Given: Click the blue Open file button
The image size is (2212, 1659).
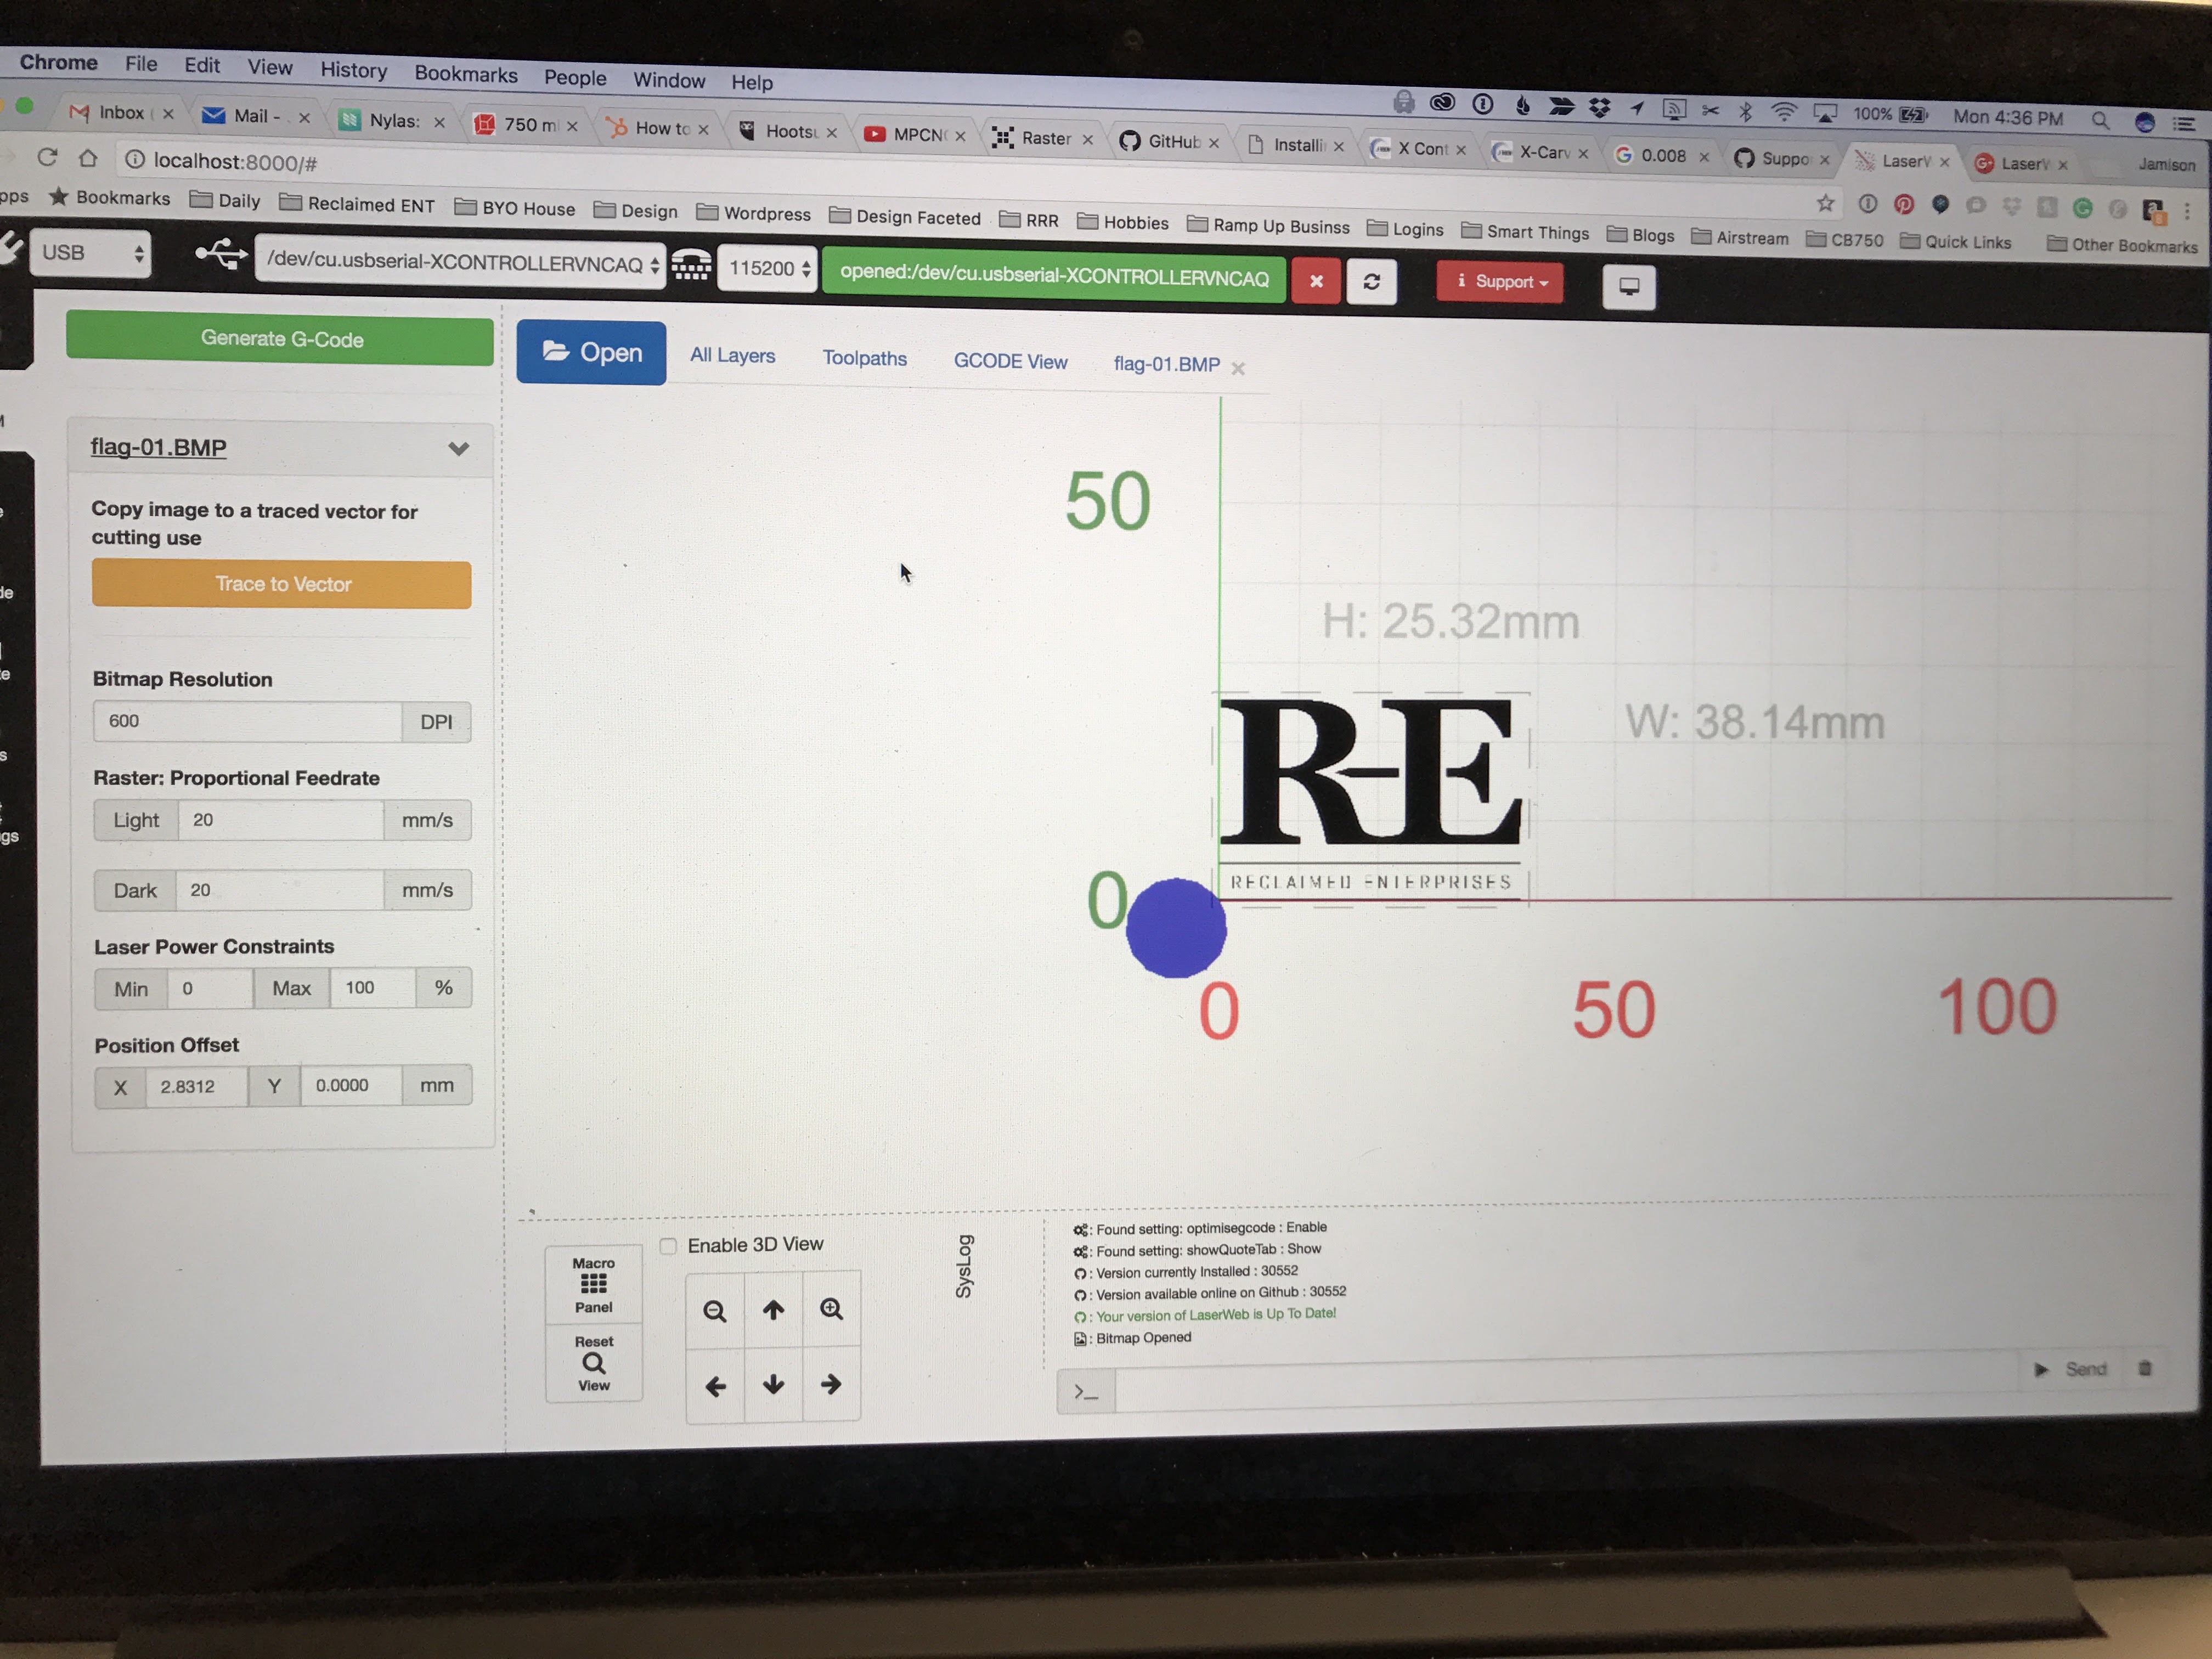Looking at the screenshot, I should click(x=591, y=352).
